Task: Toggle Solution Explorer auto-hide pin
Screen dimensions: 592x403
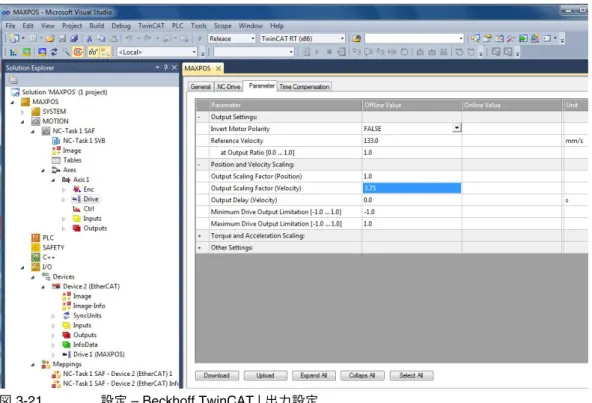Action: [x=166, y=68]
